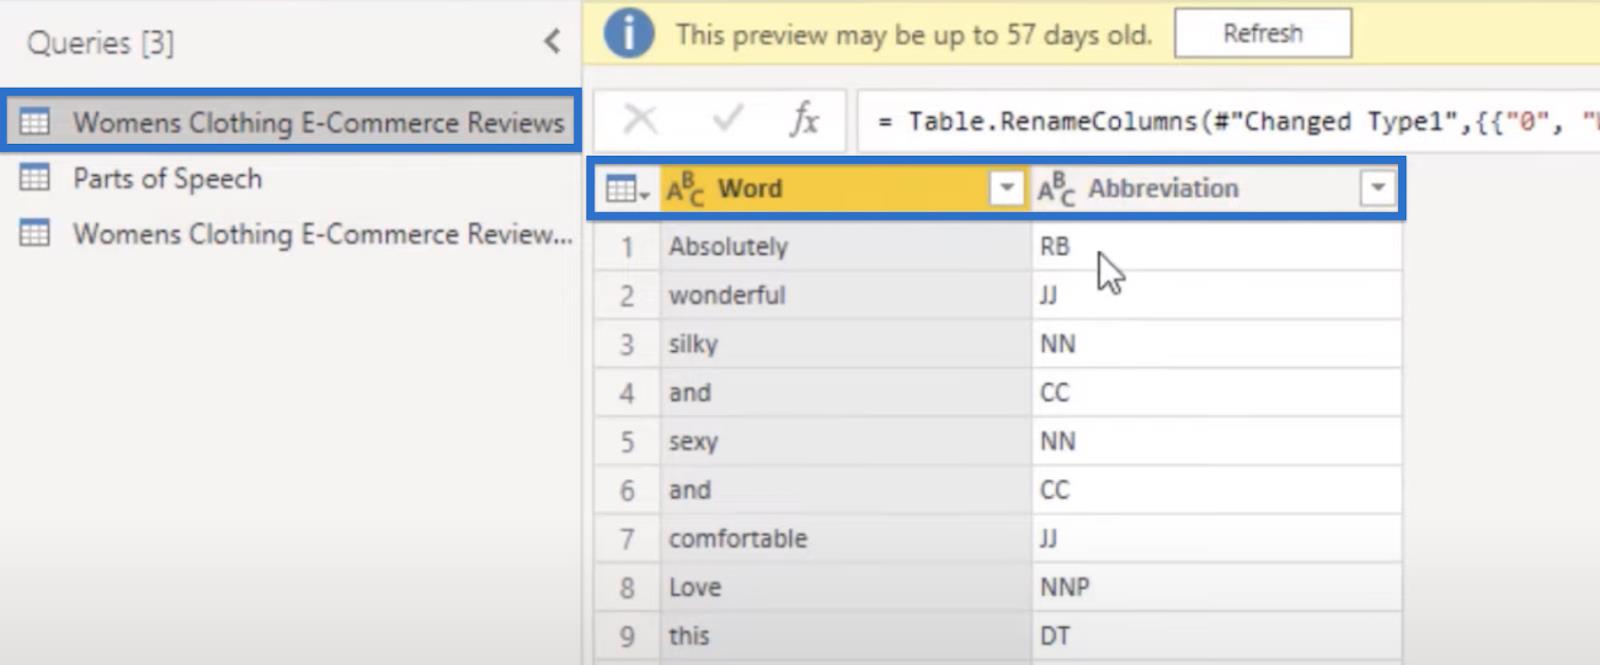This screenshot has width=1600, height=665.
Task: Select the truncated Womens Clothing E-Commerce Review... query
Action: pyautogui.click(x=322, y=234)
